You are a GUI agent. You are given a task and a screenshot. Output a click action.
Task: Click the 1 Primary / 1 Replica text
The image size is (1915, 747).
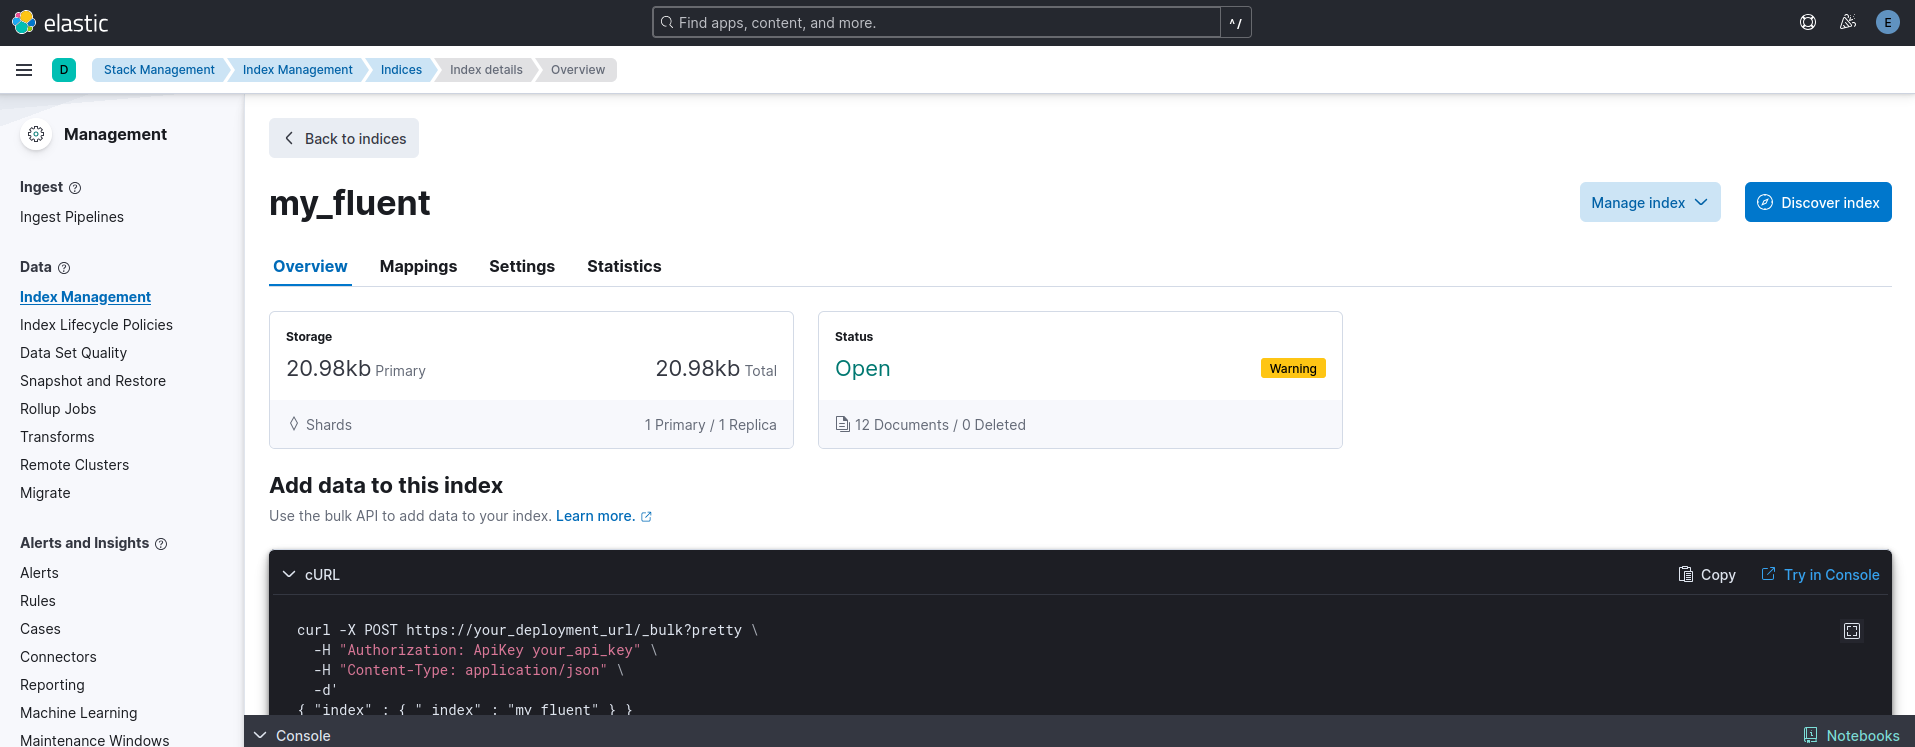point(710,425)
